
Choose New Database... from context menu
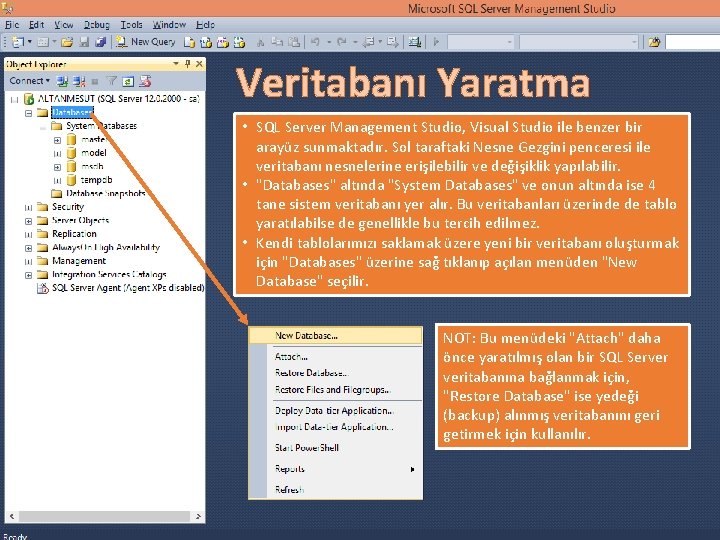pos(335,336)
